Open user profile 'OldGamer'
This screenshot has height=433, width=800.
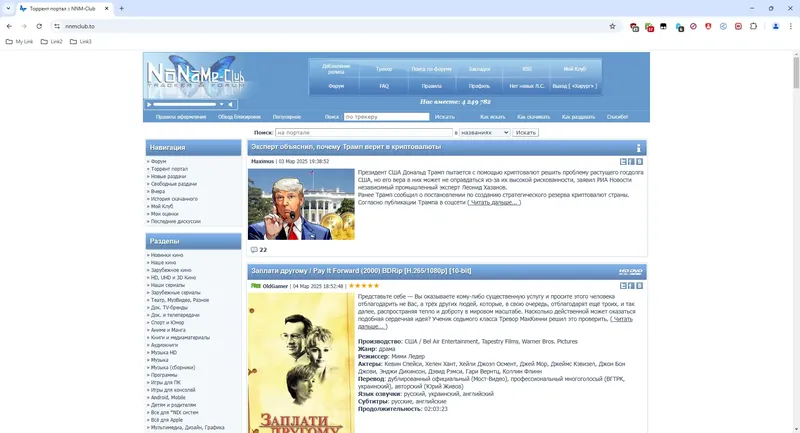pyautogui.click(x=275, y=286)
